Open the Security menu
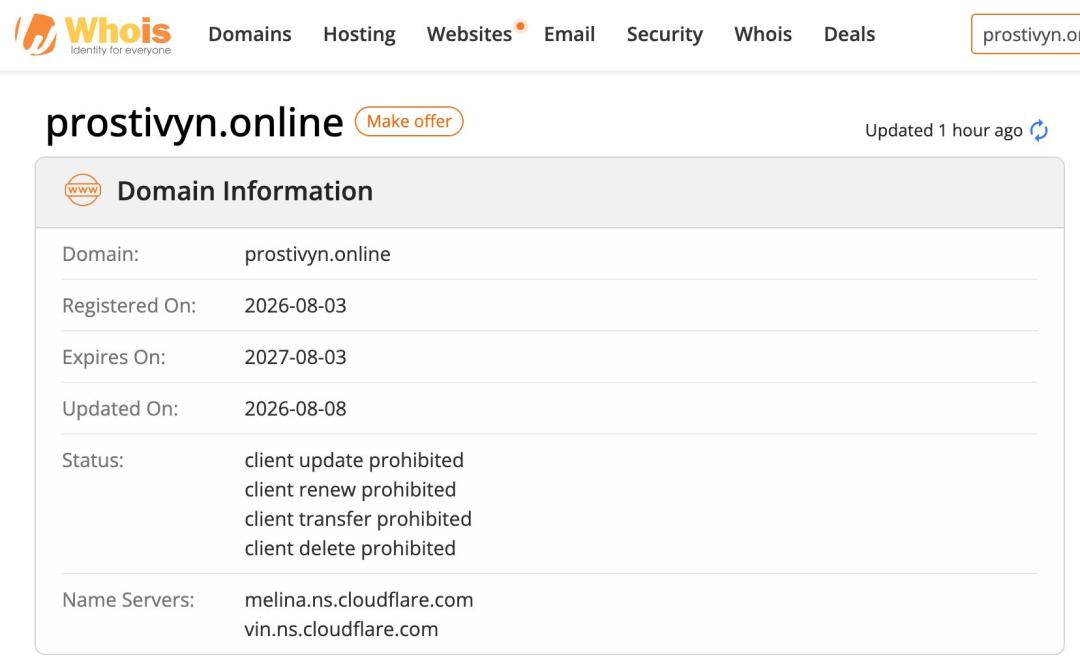 665,34
